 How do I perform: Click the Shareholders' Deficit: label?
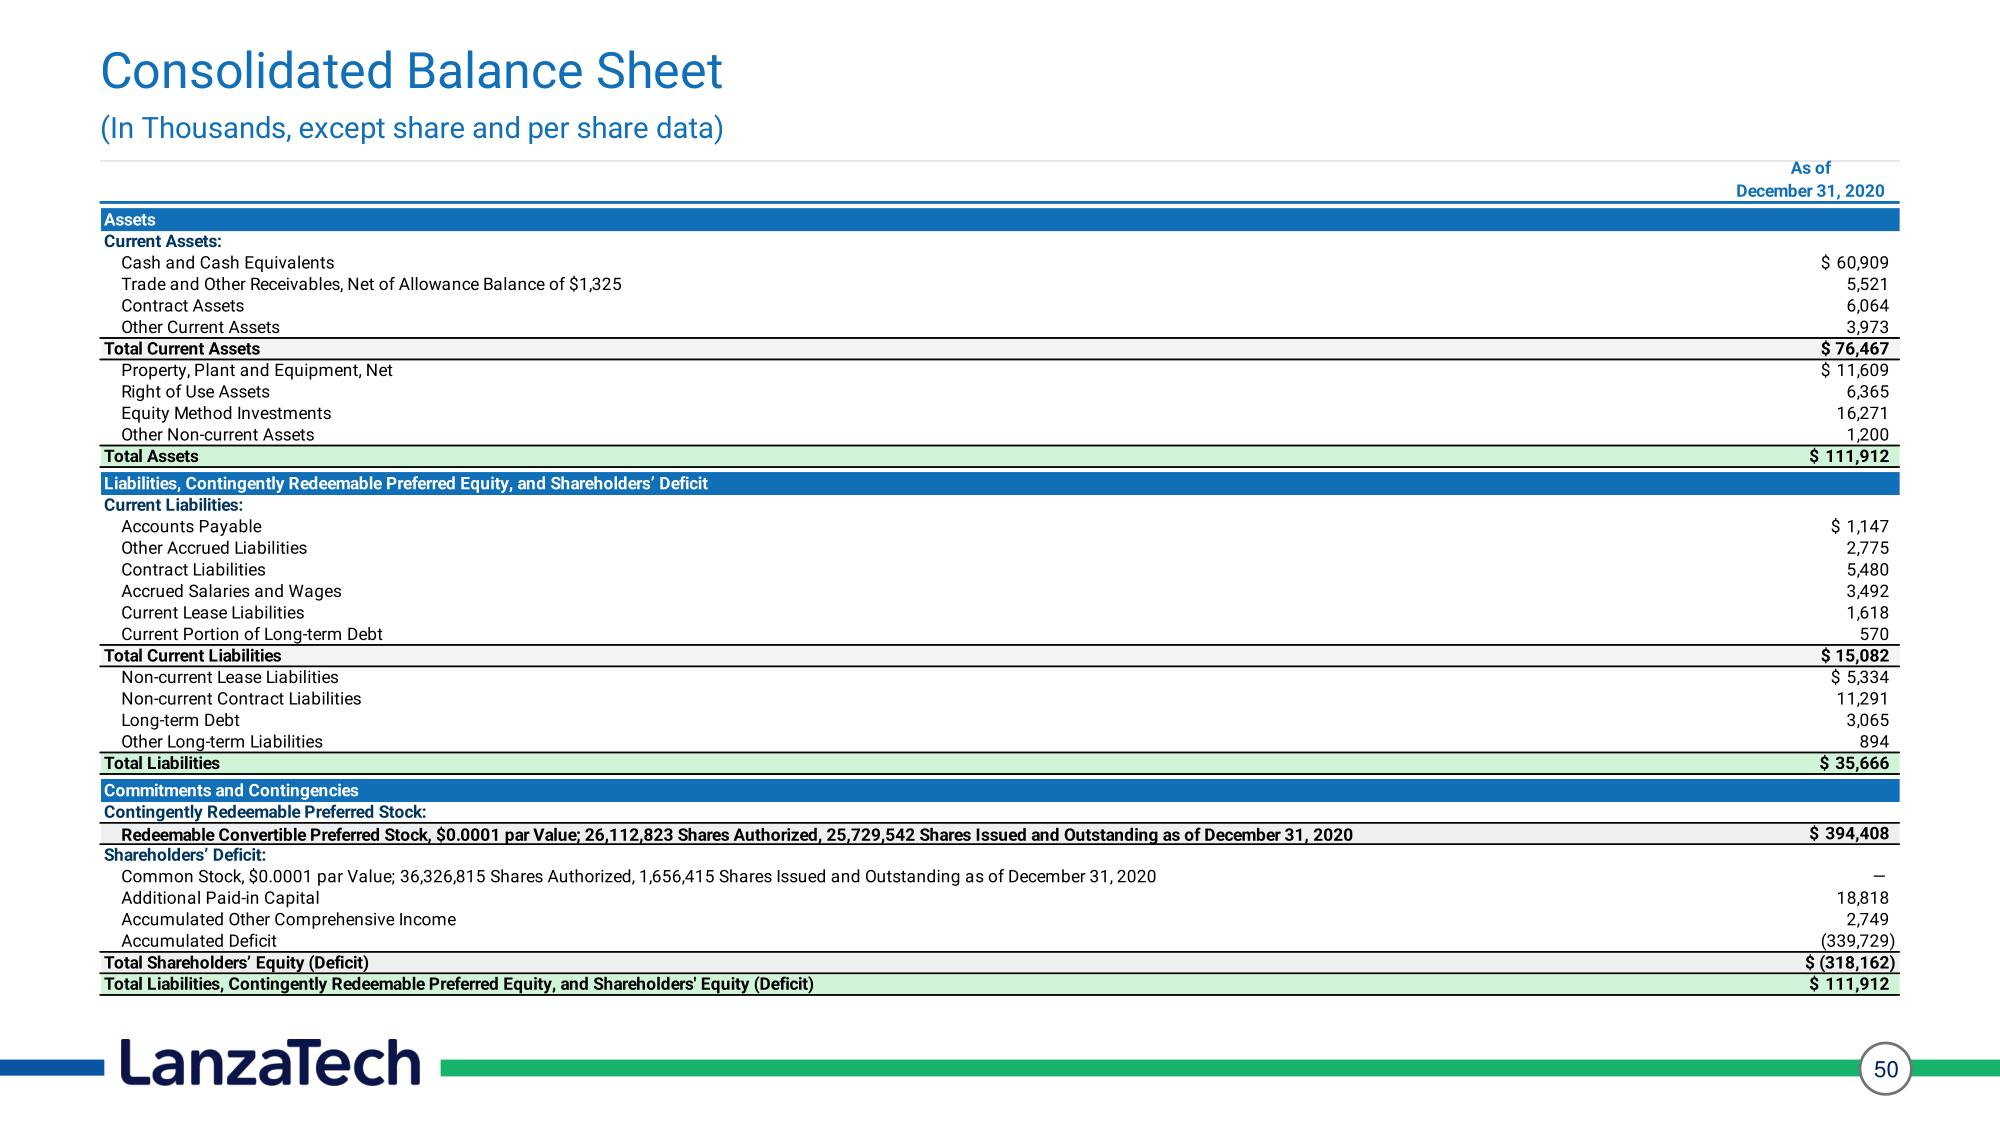(185, 855)
